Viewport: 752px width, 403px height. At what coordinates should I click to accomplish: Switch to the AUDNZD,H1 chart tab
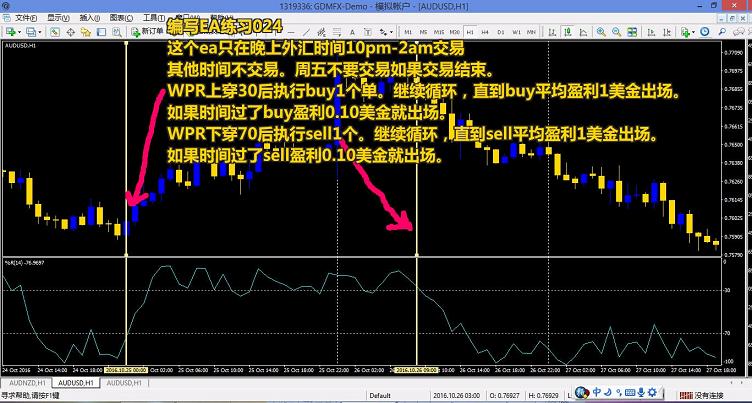[28, 382]
